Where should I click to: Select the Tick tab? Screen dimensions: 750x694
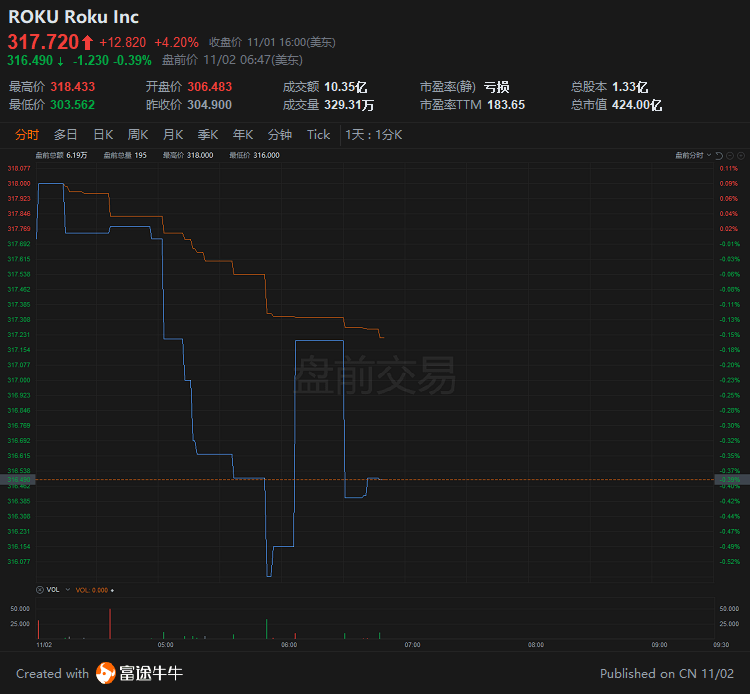coord(319,135)
